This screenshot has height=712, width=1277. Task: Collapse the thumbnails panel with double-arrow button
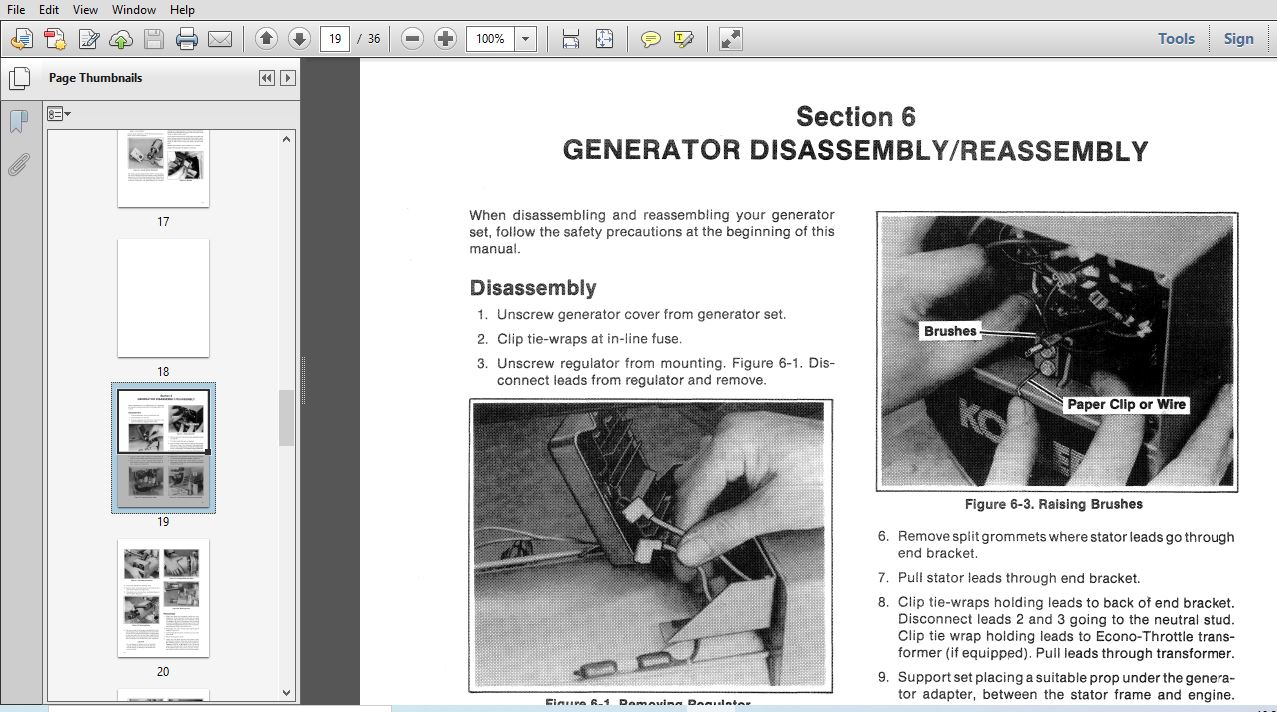click(x=266, y=78)
